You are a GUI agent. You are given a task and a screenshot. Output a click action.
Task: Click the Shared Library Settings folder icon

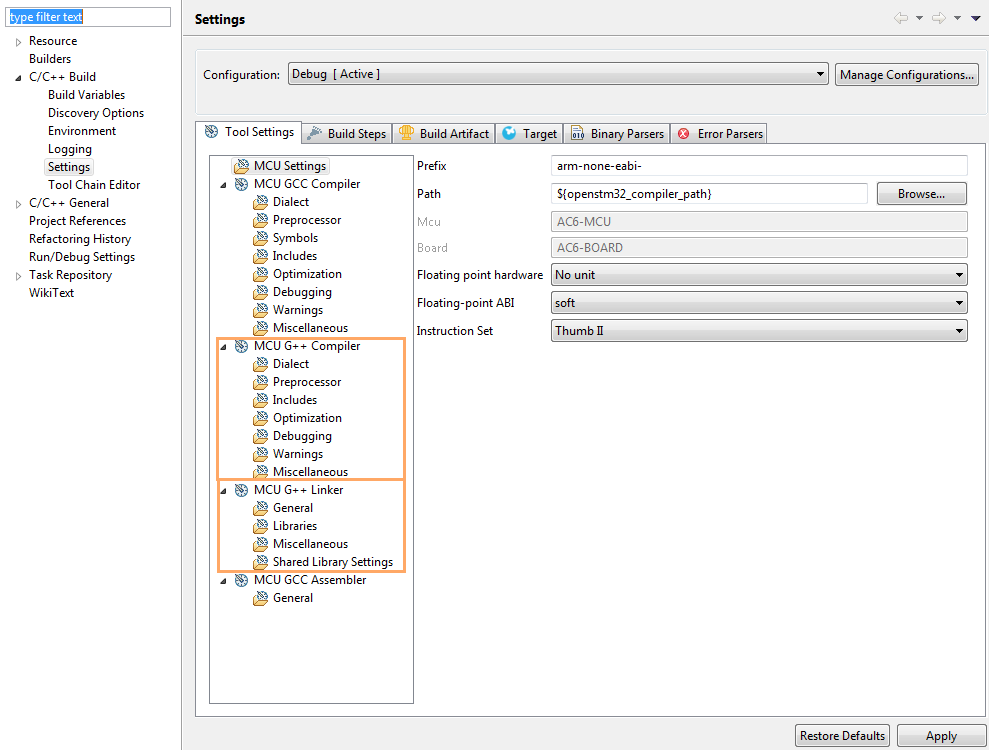pyautogui.click(x=261, y=562)
